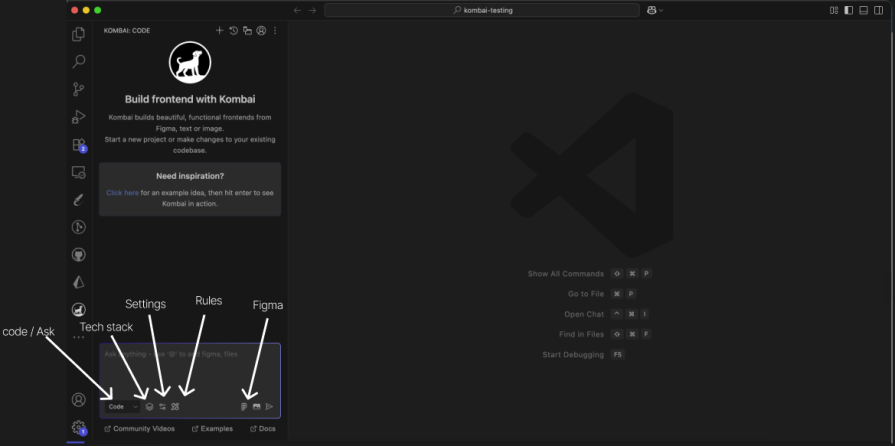Open the Kombai Rules icon
Viewport: 895px width, 446px height.
[x=175, y=407]
